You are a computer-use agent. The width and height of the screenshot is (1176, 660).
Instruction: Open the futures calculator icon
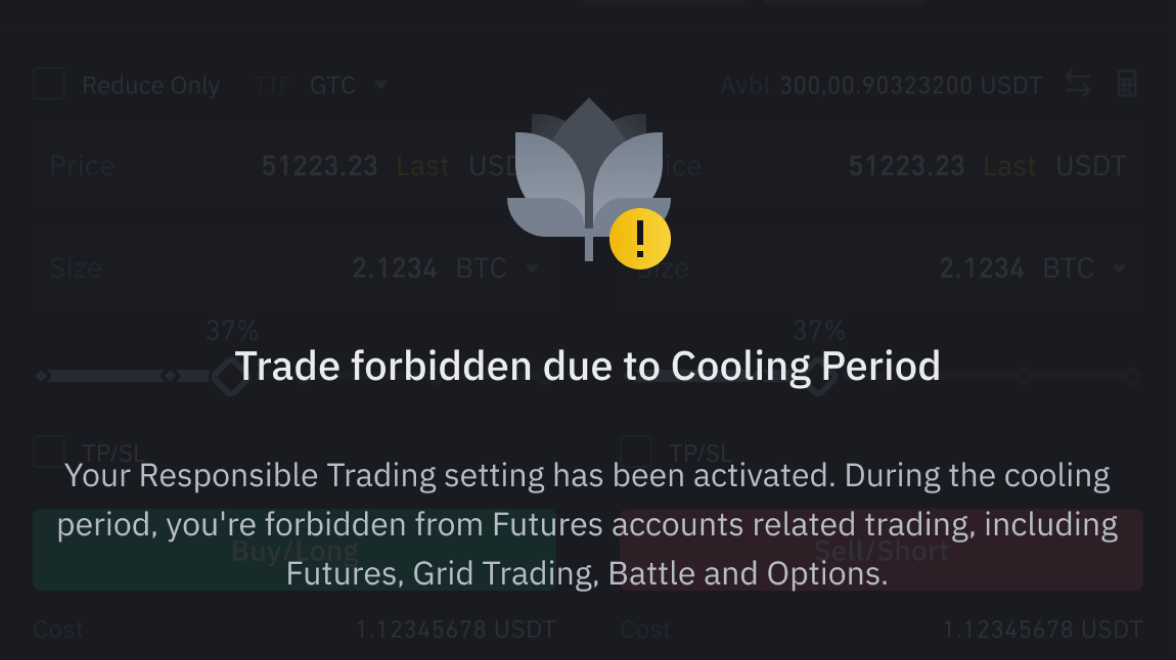point(1127,85)
